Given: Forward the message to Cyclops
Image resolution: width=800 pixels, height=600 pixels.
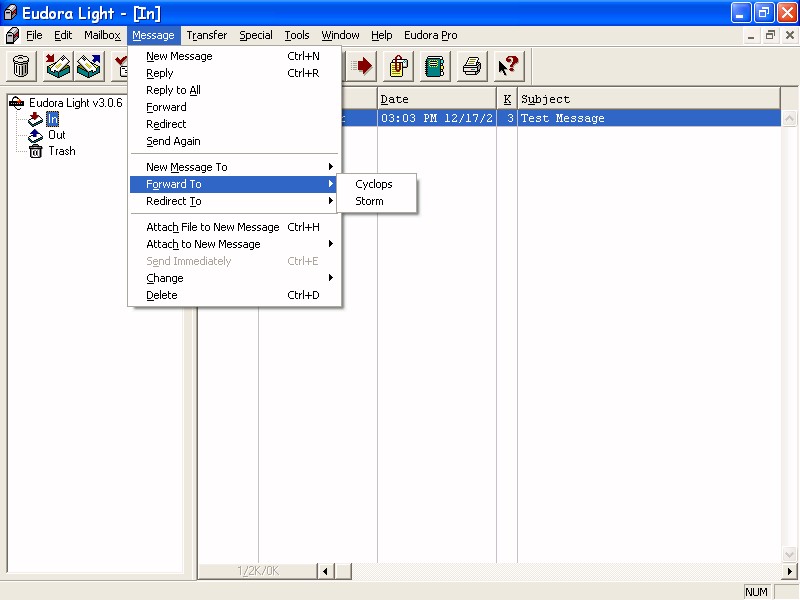Looking at the screenshot, I should [377, 184].
